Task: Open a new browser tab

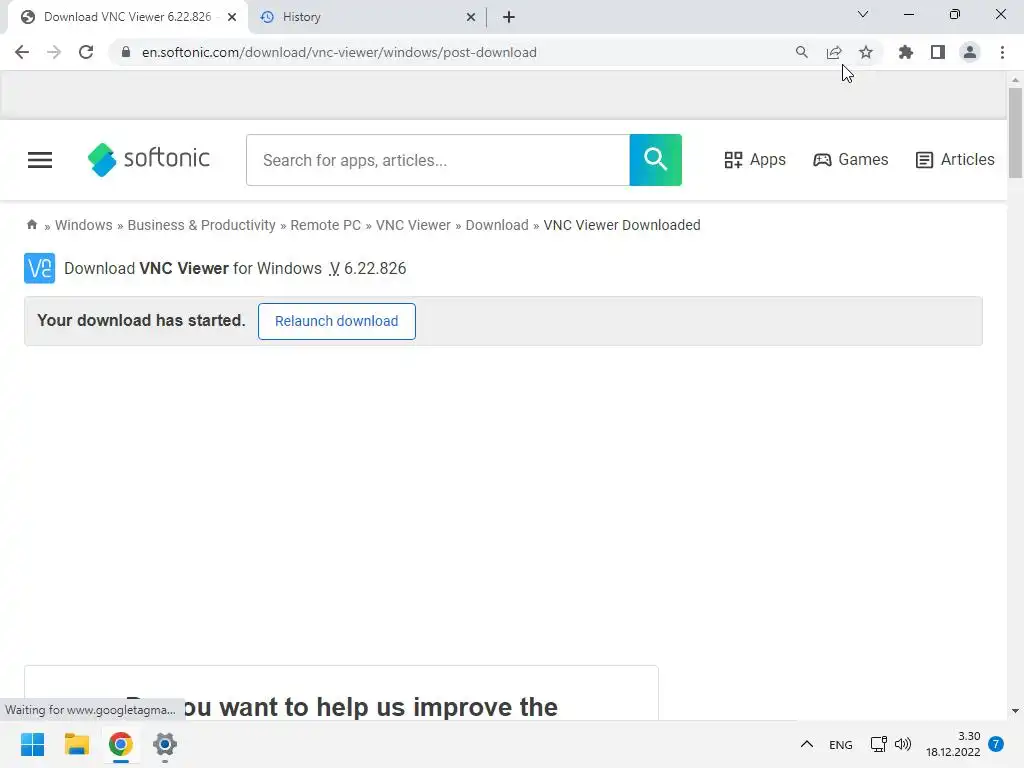Action: point(509,17)
